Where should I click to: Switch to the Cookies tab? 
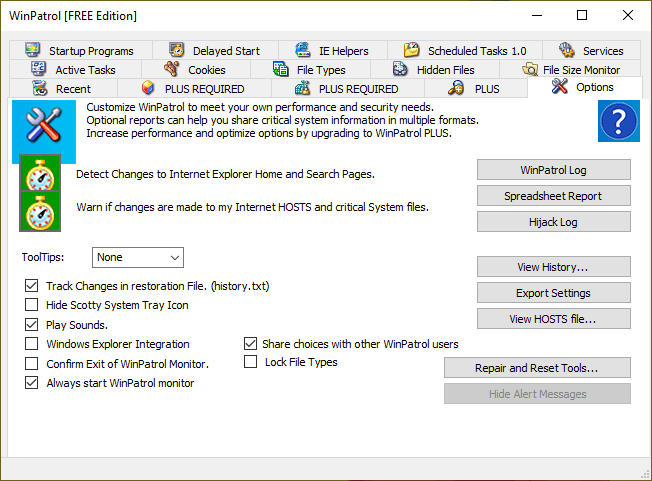click(195, 70)
